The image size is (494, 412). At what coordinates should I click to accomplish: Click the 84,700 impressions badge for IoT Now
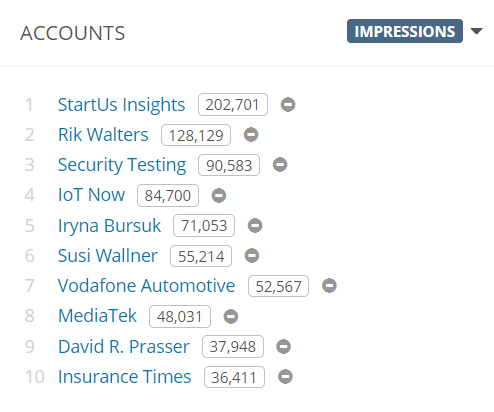[x=168, y=195]
